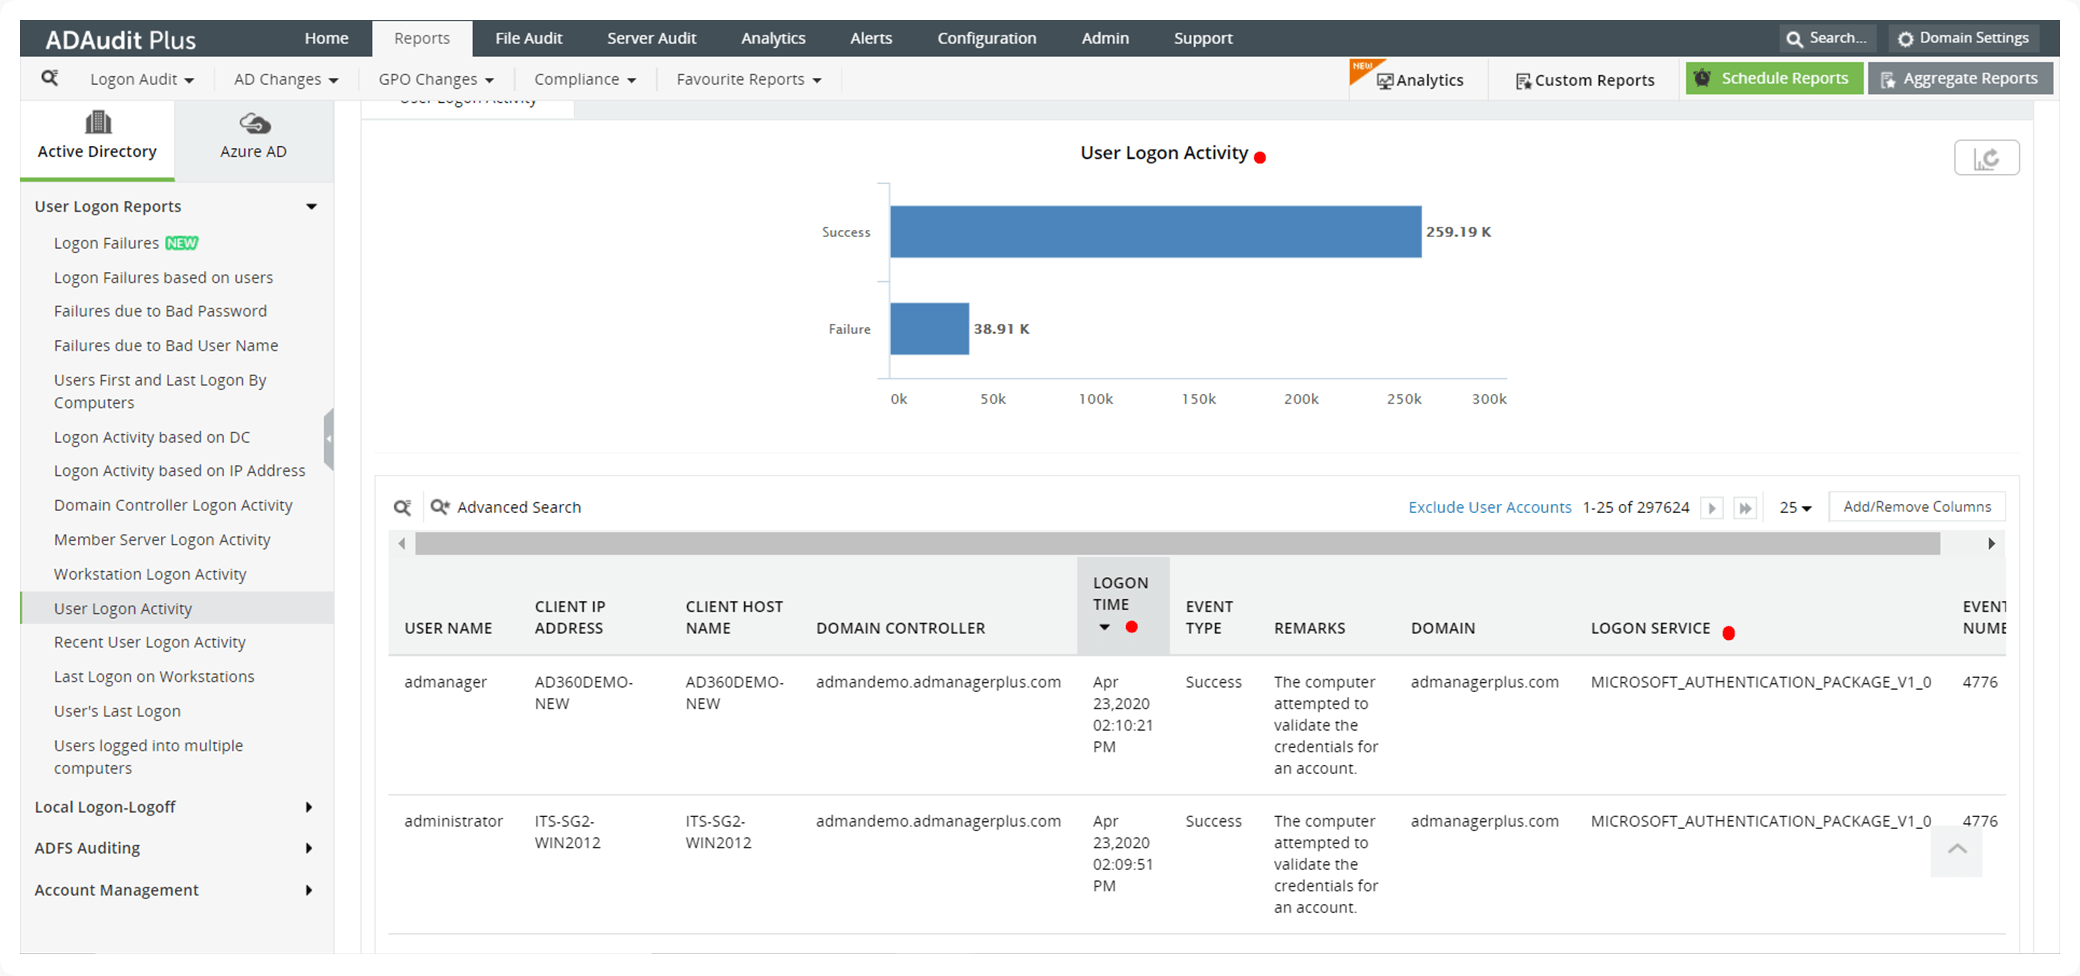
Task: Click the Domain Settings gear icon
Action: [1905, 39]
